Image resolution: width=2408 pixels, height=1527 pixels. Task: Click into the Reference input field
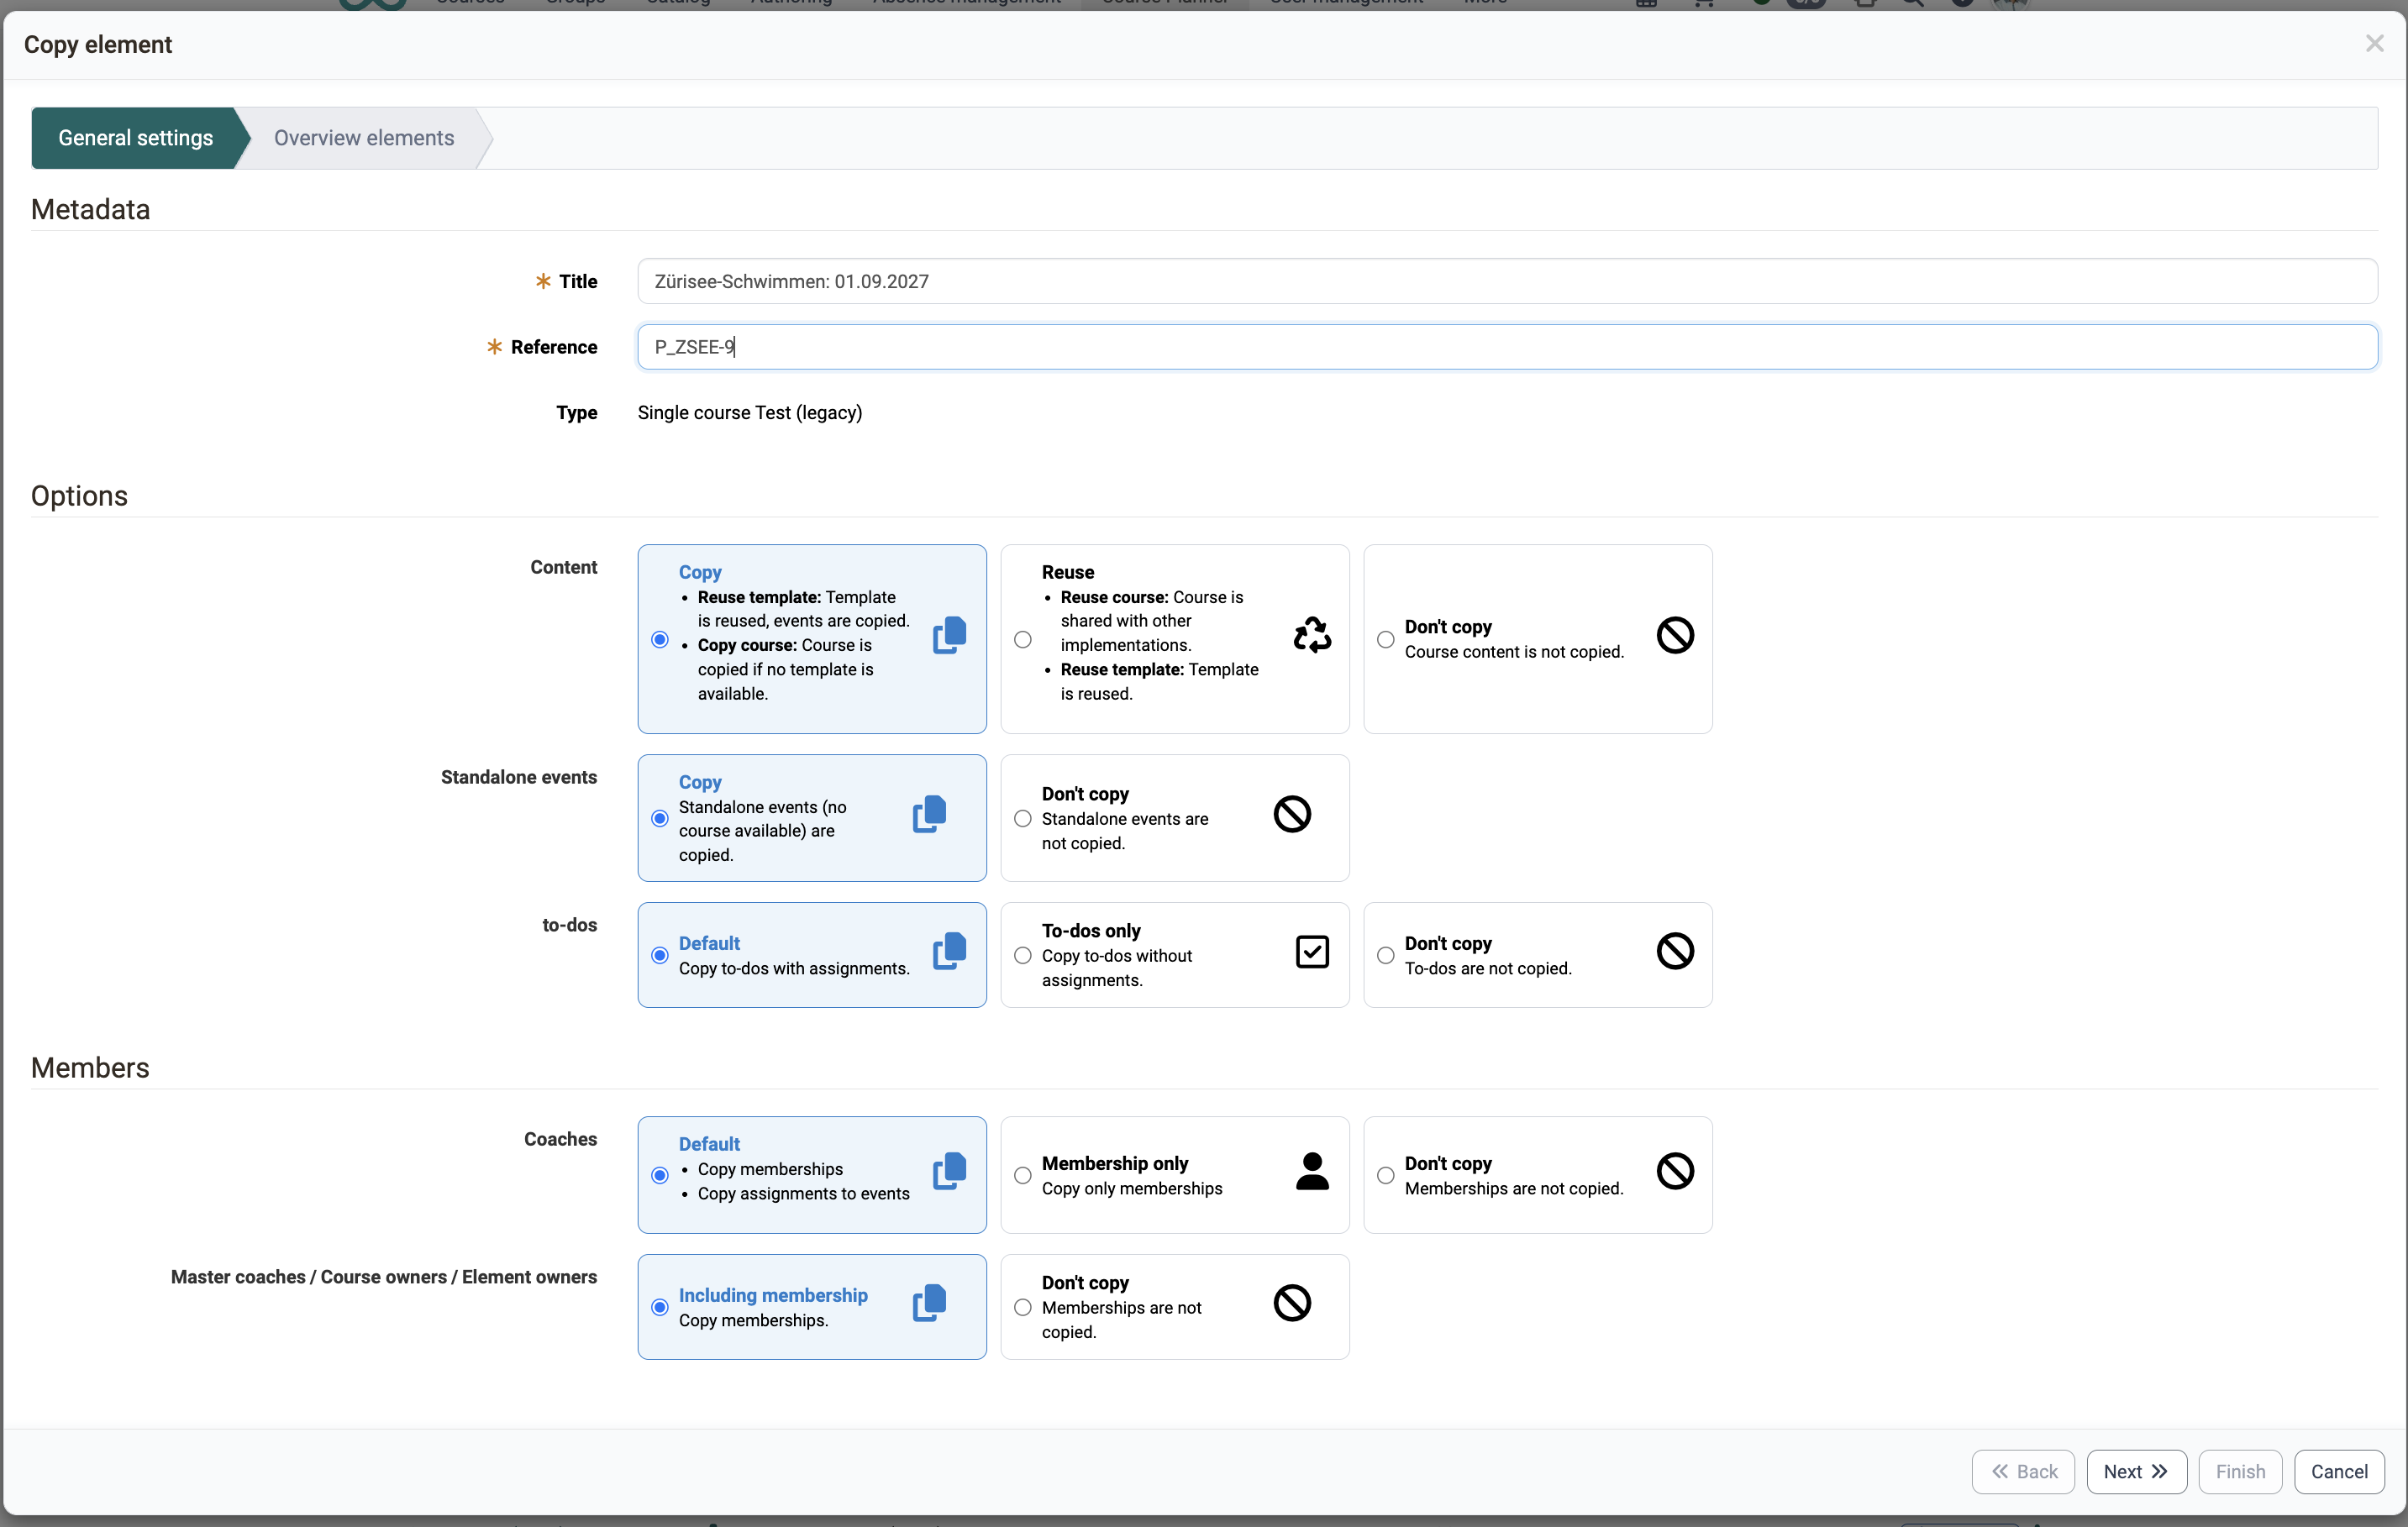click(1507, 347)
